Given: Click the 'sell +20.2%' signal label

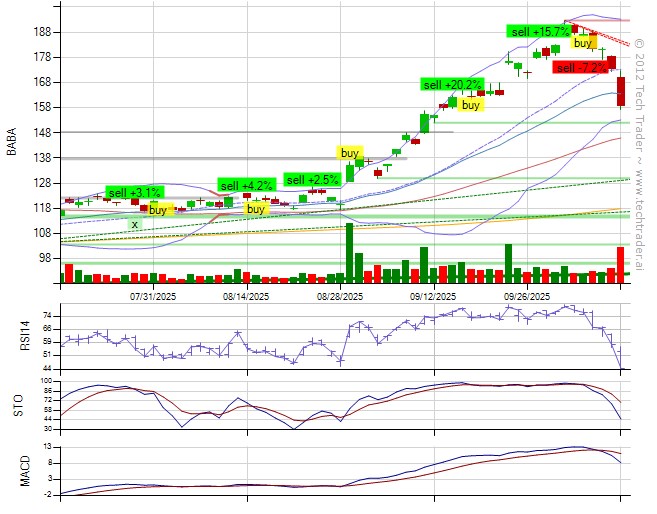Looking at the screenshot, I should click(x=452, y=84).
